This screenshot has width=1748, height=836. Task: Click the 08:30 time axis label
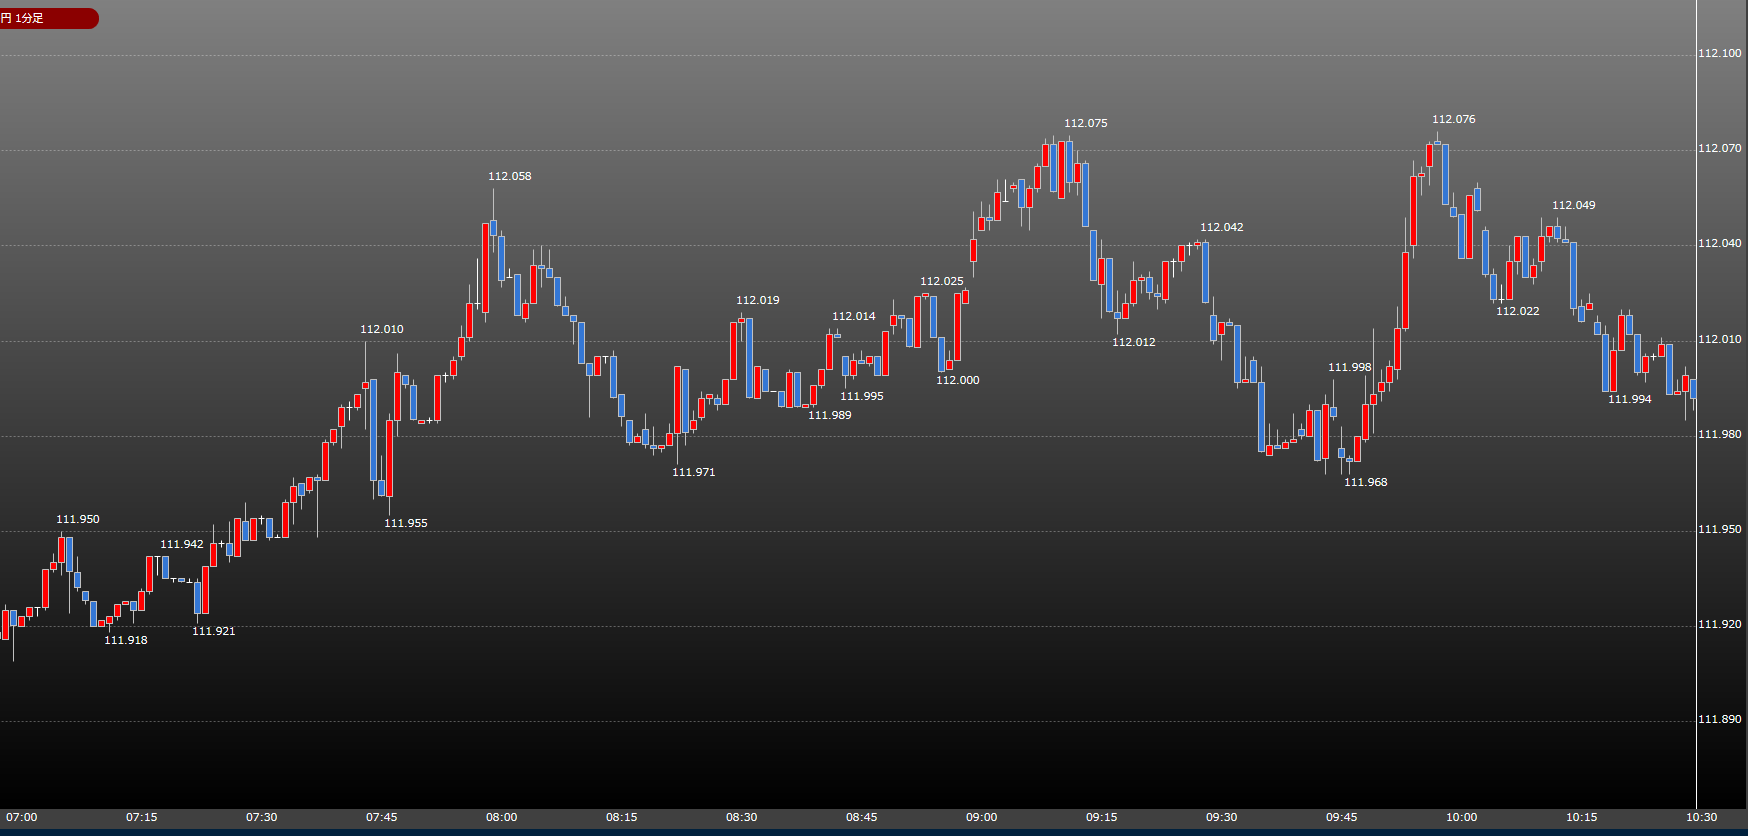click(742, 817)
